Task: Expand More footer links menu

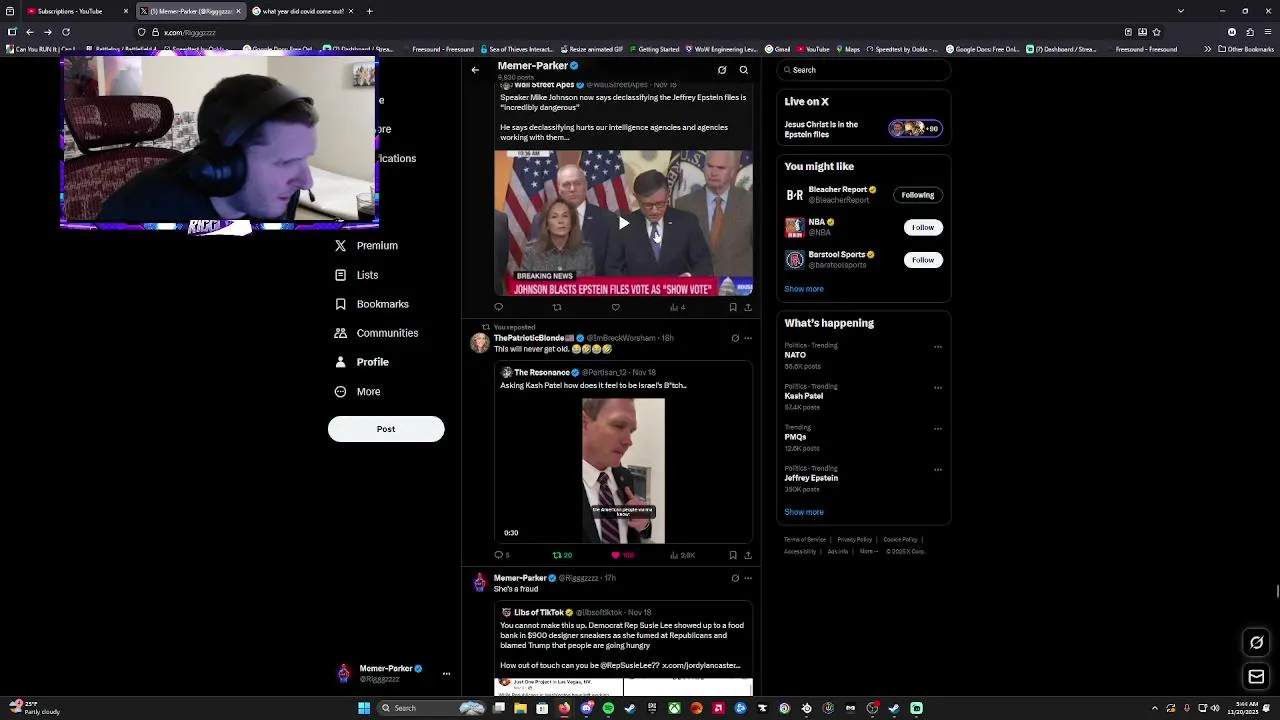Action: pyautogui.click(x=867, y=551)
